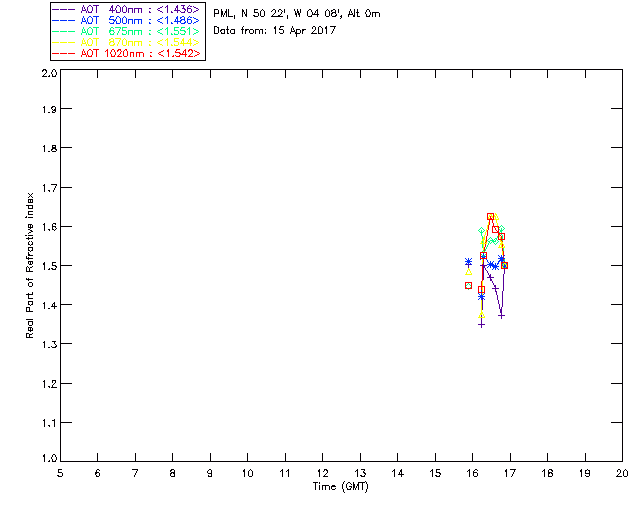
Task: Click the 1.8 y-axis tick label
Action: pos(49,148)
